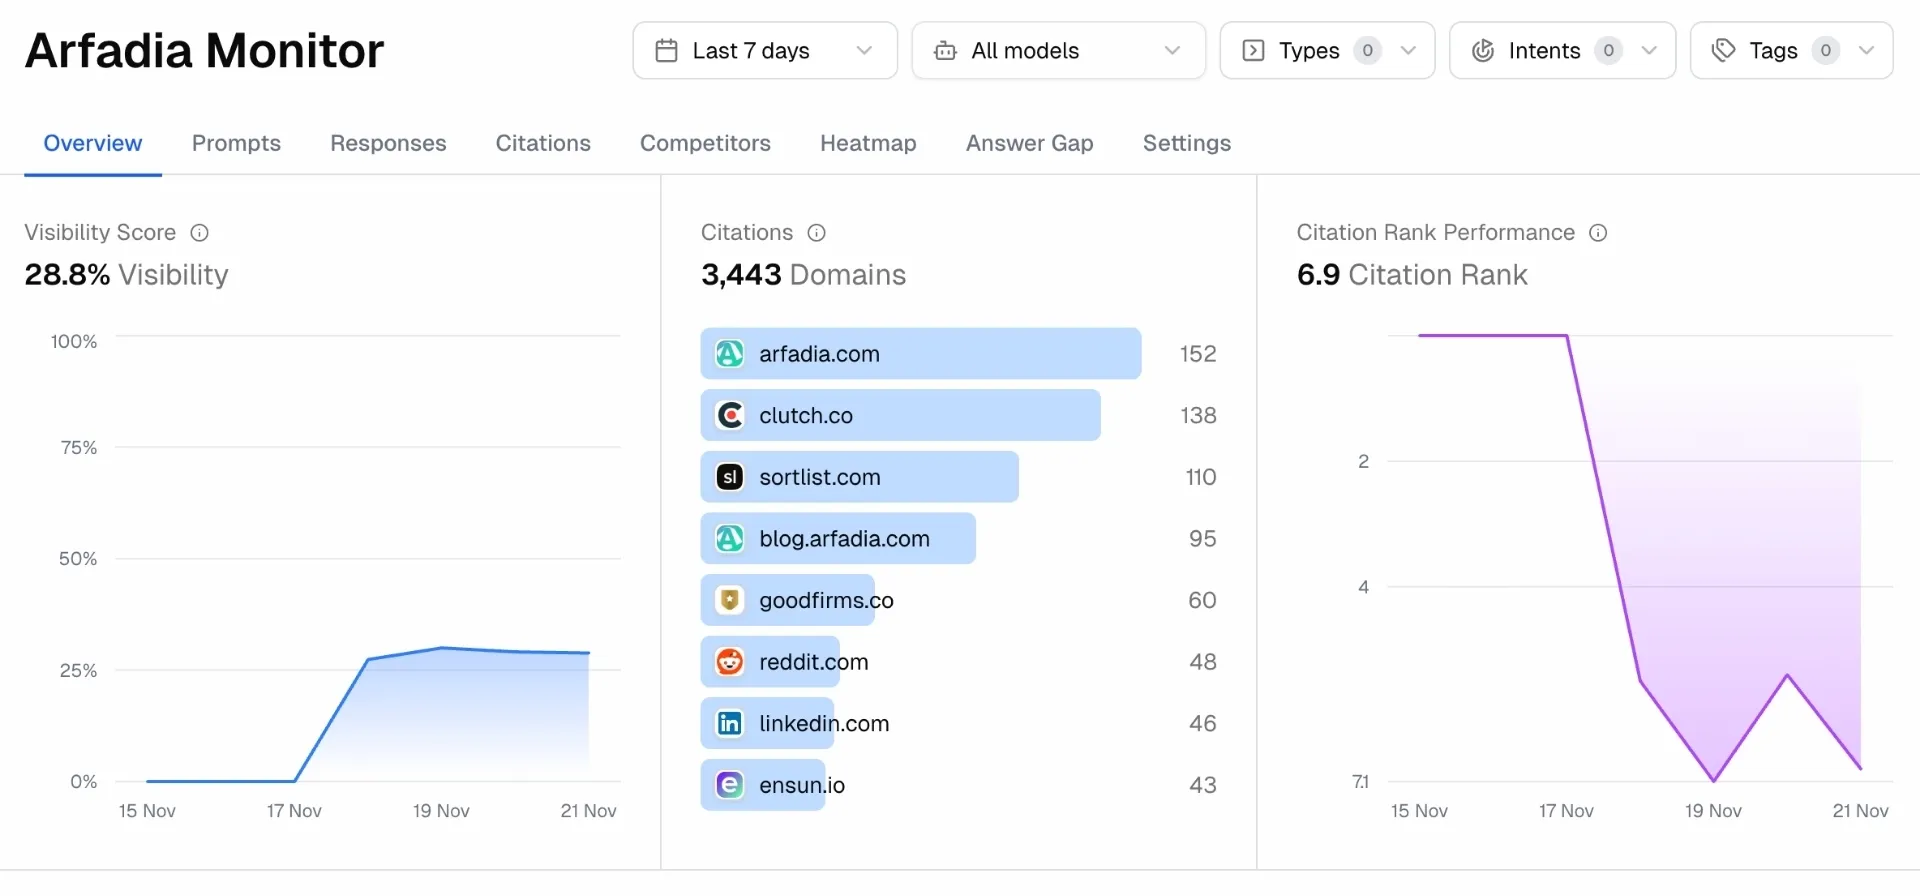Viewport: 1920px width, 896px height.
Task: Click the Arfadia Monitor title
Action: point(205,51)
